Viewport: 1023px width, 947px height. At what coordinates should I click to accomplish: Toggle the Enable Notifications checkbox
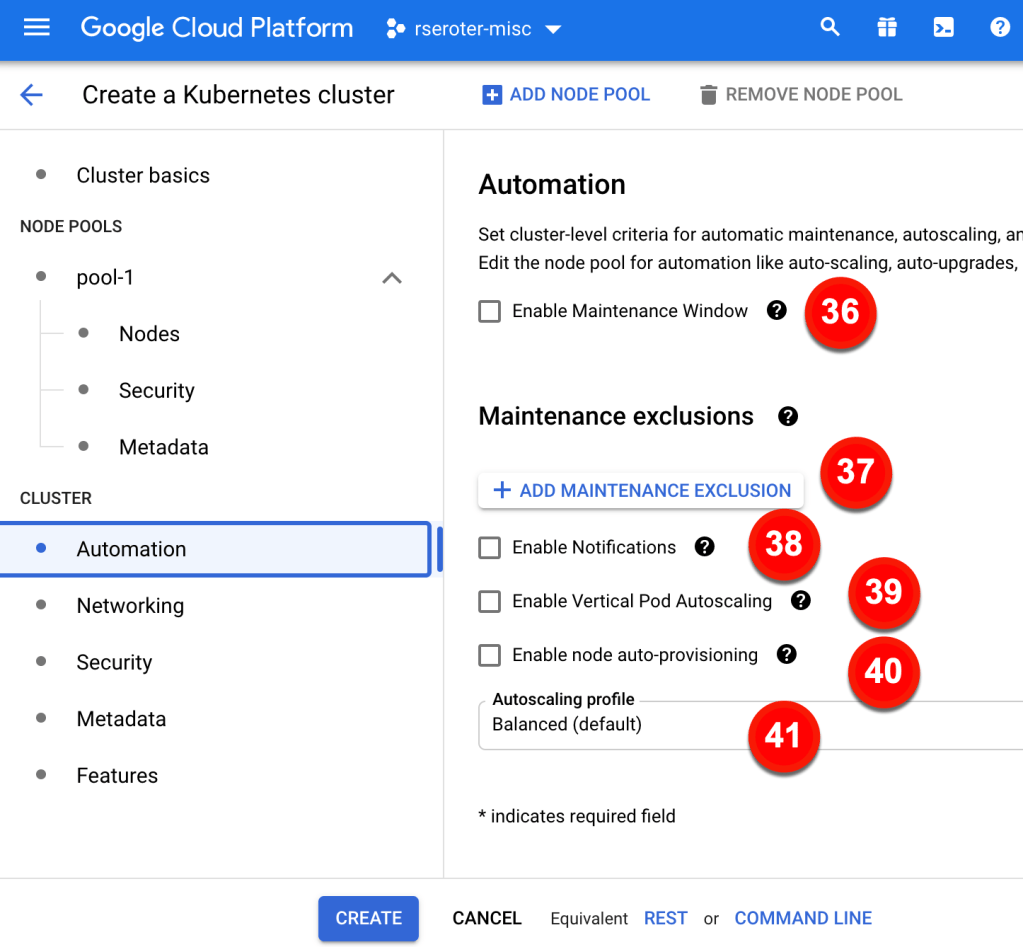pyautogui.click(x=489, y=548)
